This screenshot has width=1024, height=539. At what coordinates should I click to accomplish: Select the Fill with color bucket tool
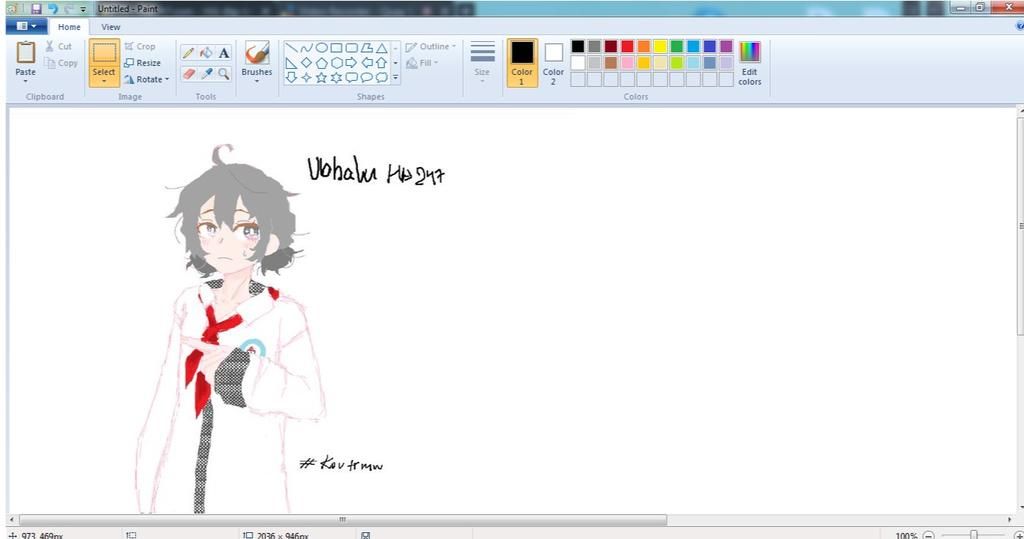click(206, 53)
